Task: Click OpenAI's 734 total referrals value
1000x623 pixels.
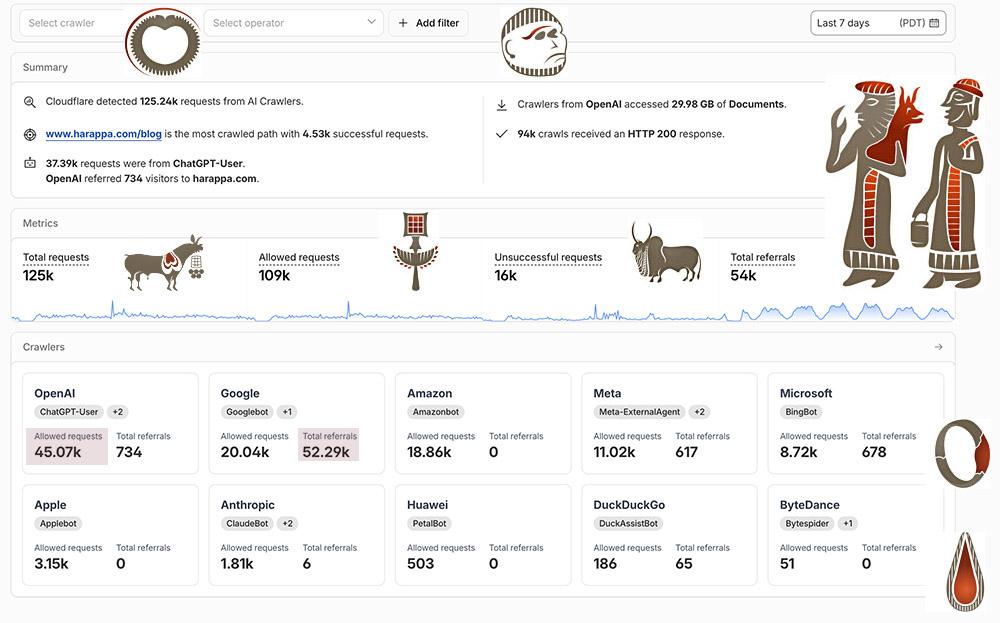Action: click(x=129, y=452)
